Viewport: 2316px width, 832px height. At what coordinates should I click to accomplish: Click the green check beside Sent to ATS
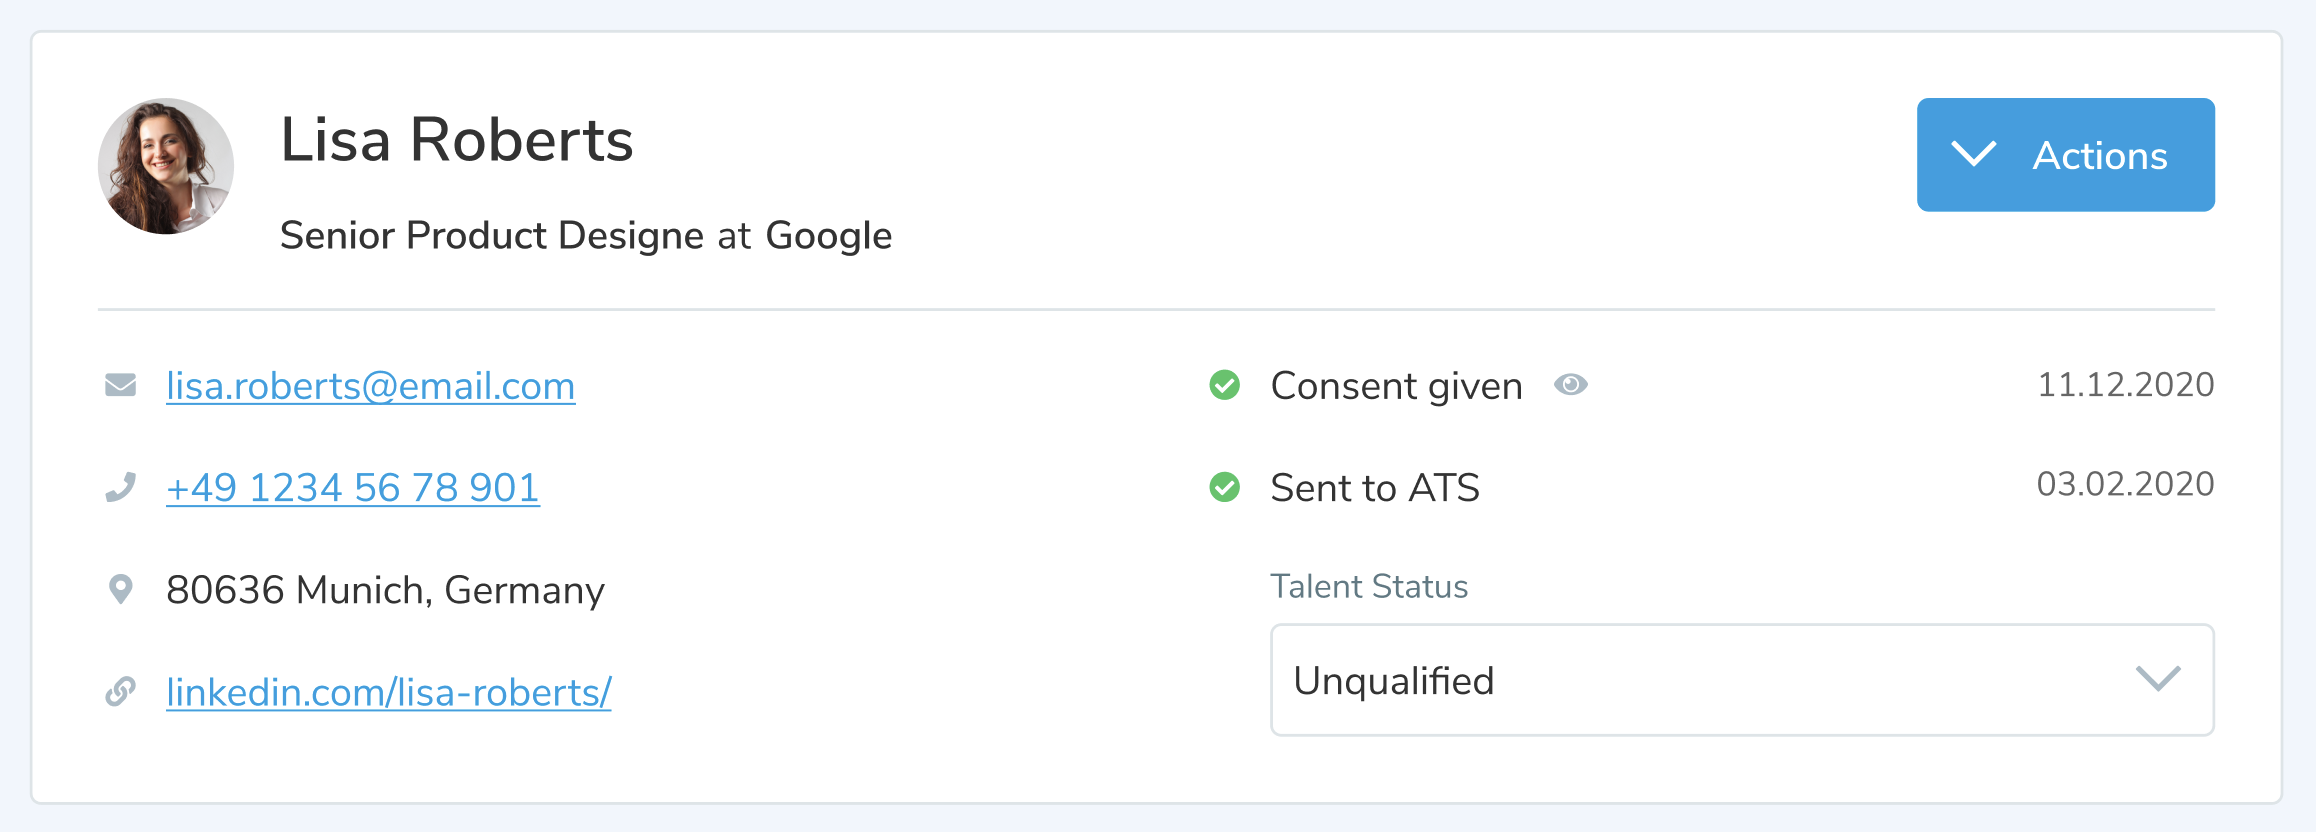tap(1224, 487)
